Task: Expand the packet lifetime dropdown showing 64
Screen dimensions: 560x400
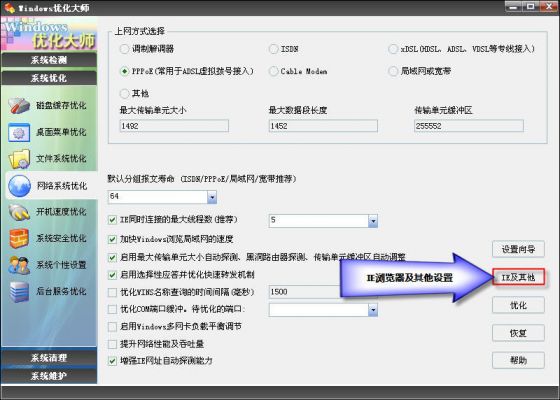Action: coord(212,197)
